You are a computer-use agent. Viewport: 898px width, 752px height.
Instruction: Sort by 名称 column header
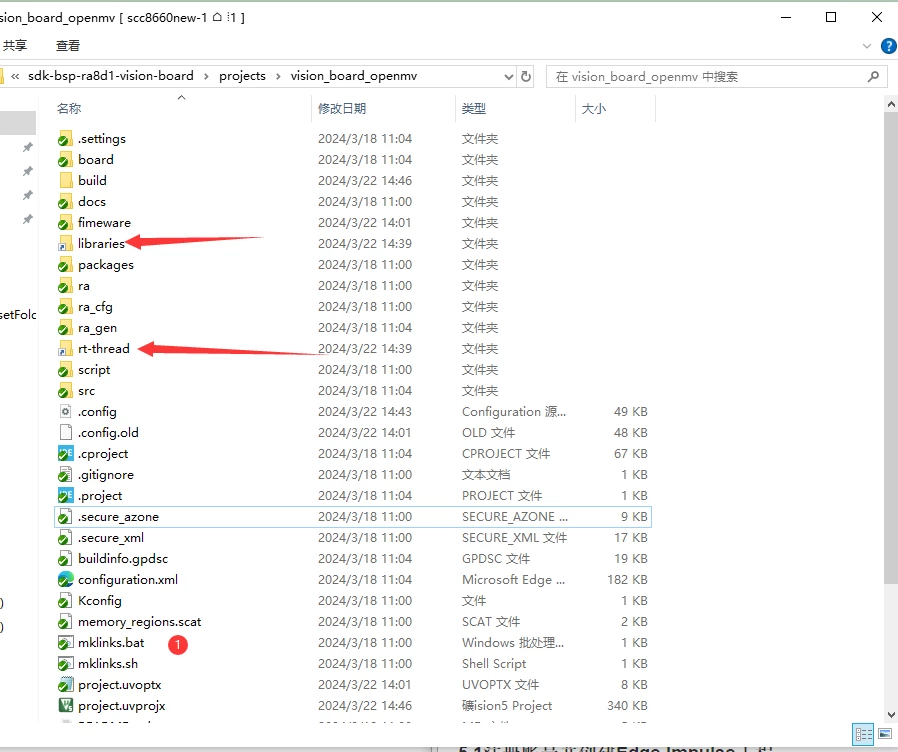[69, 108]
